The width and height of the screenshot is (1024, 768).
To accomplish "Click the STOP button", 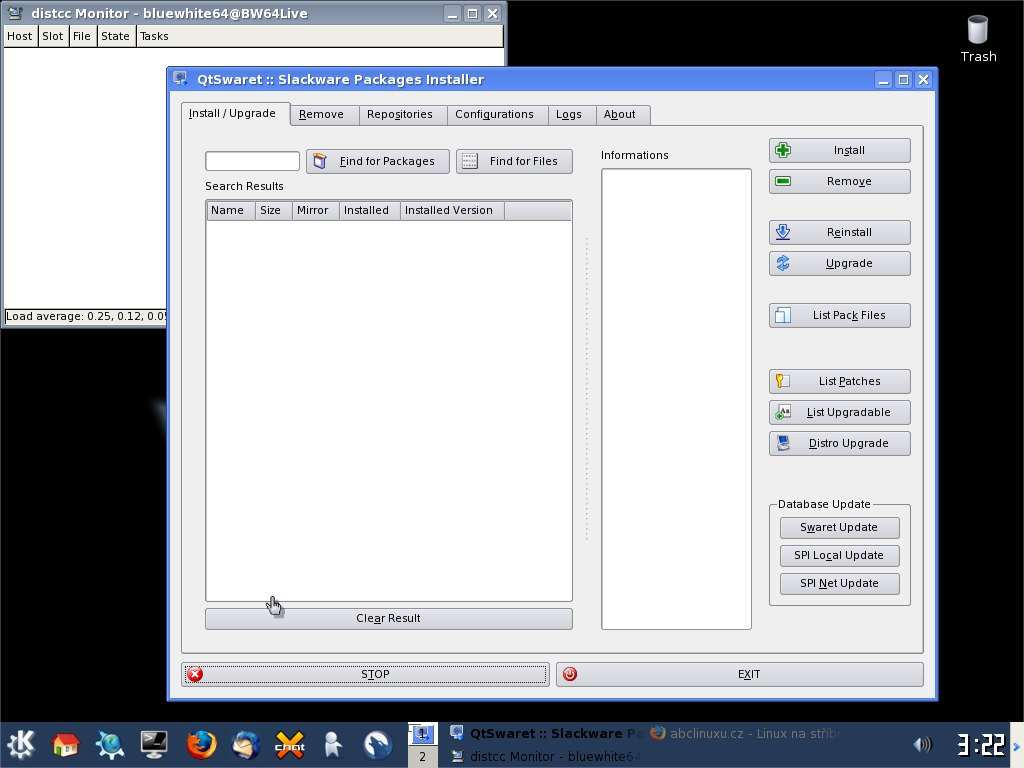I will coord(365,675).
